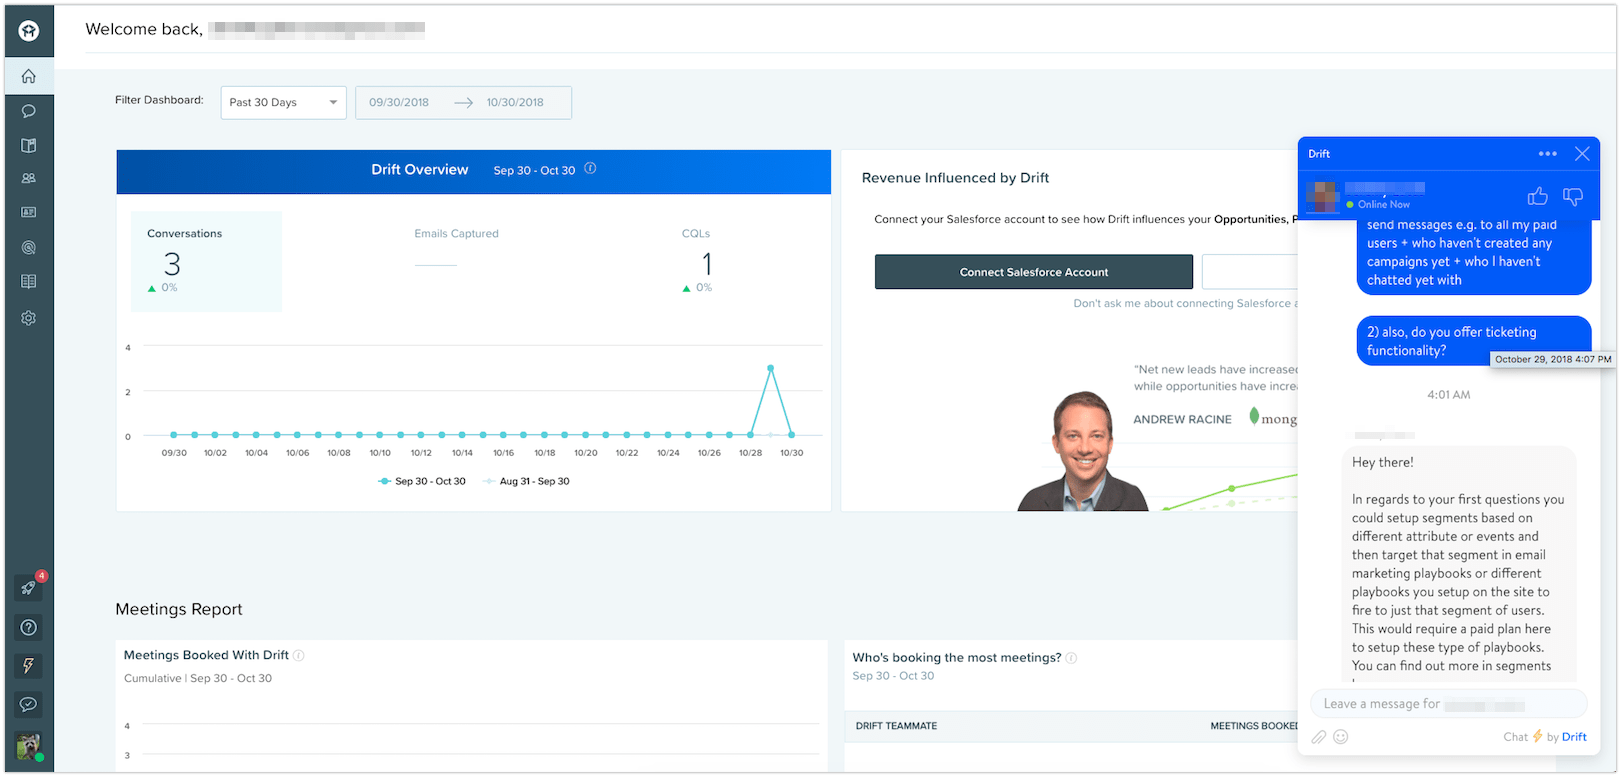This screenshot has width=1621, height=777.
Task: Click the start date 09/30/2018 field
Action: point(399,102)
